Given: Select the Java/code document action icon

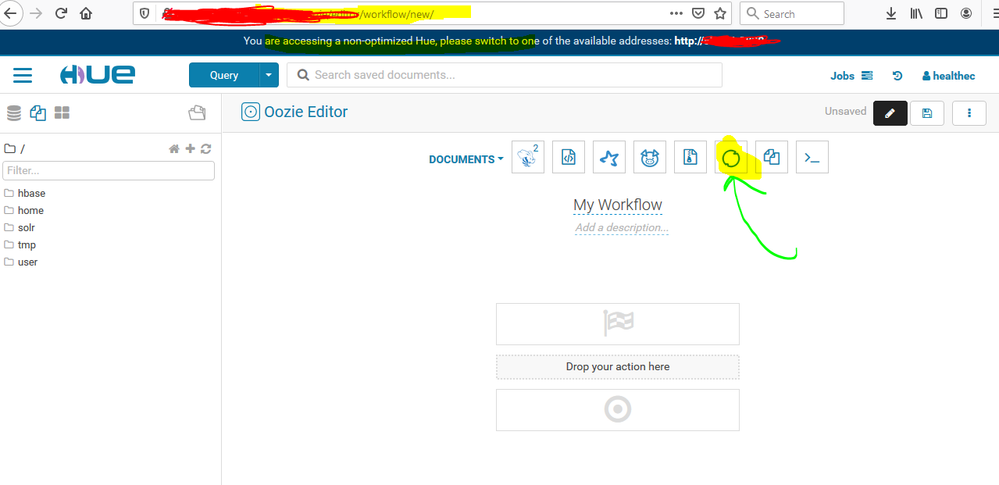Looking at the screenshot, I should pyautogui.click(x=568, y=157).
